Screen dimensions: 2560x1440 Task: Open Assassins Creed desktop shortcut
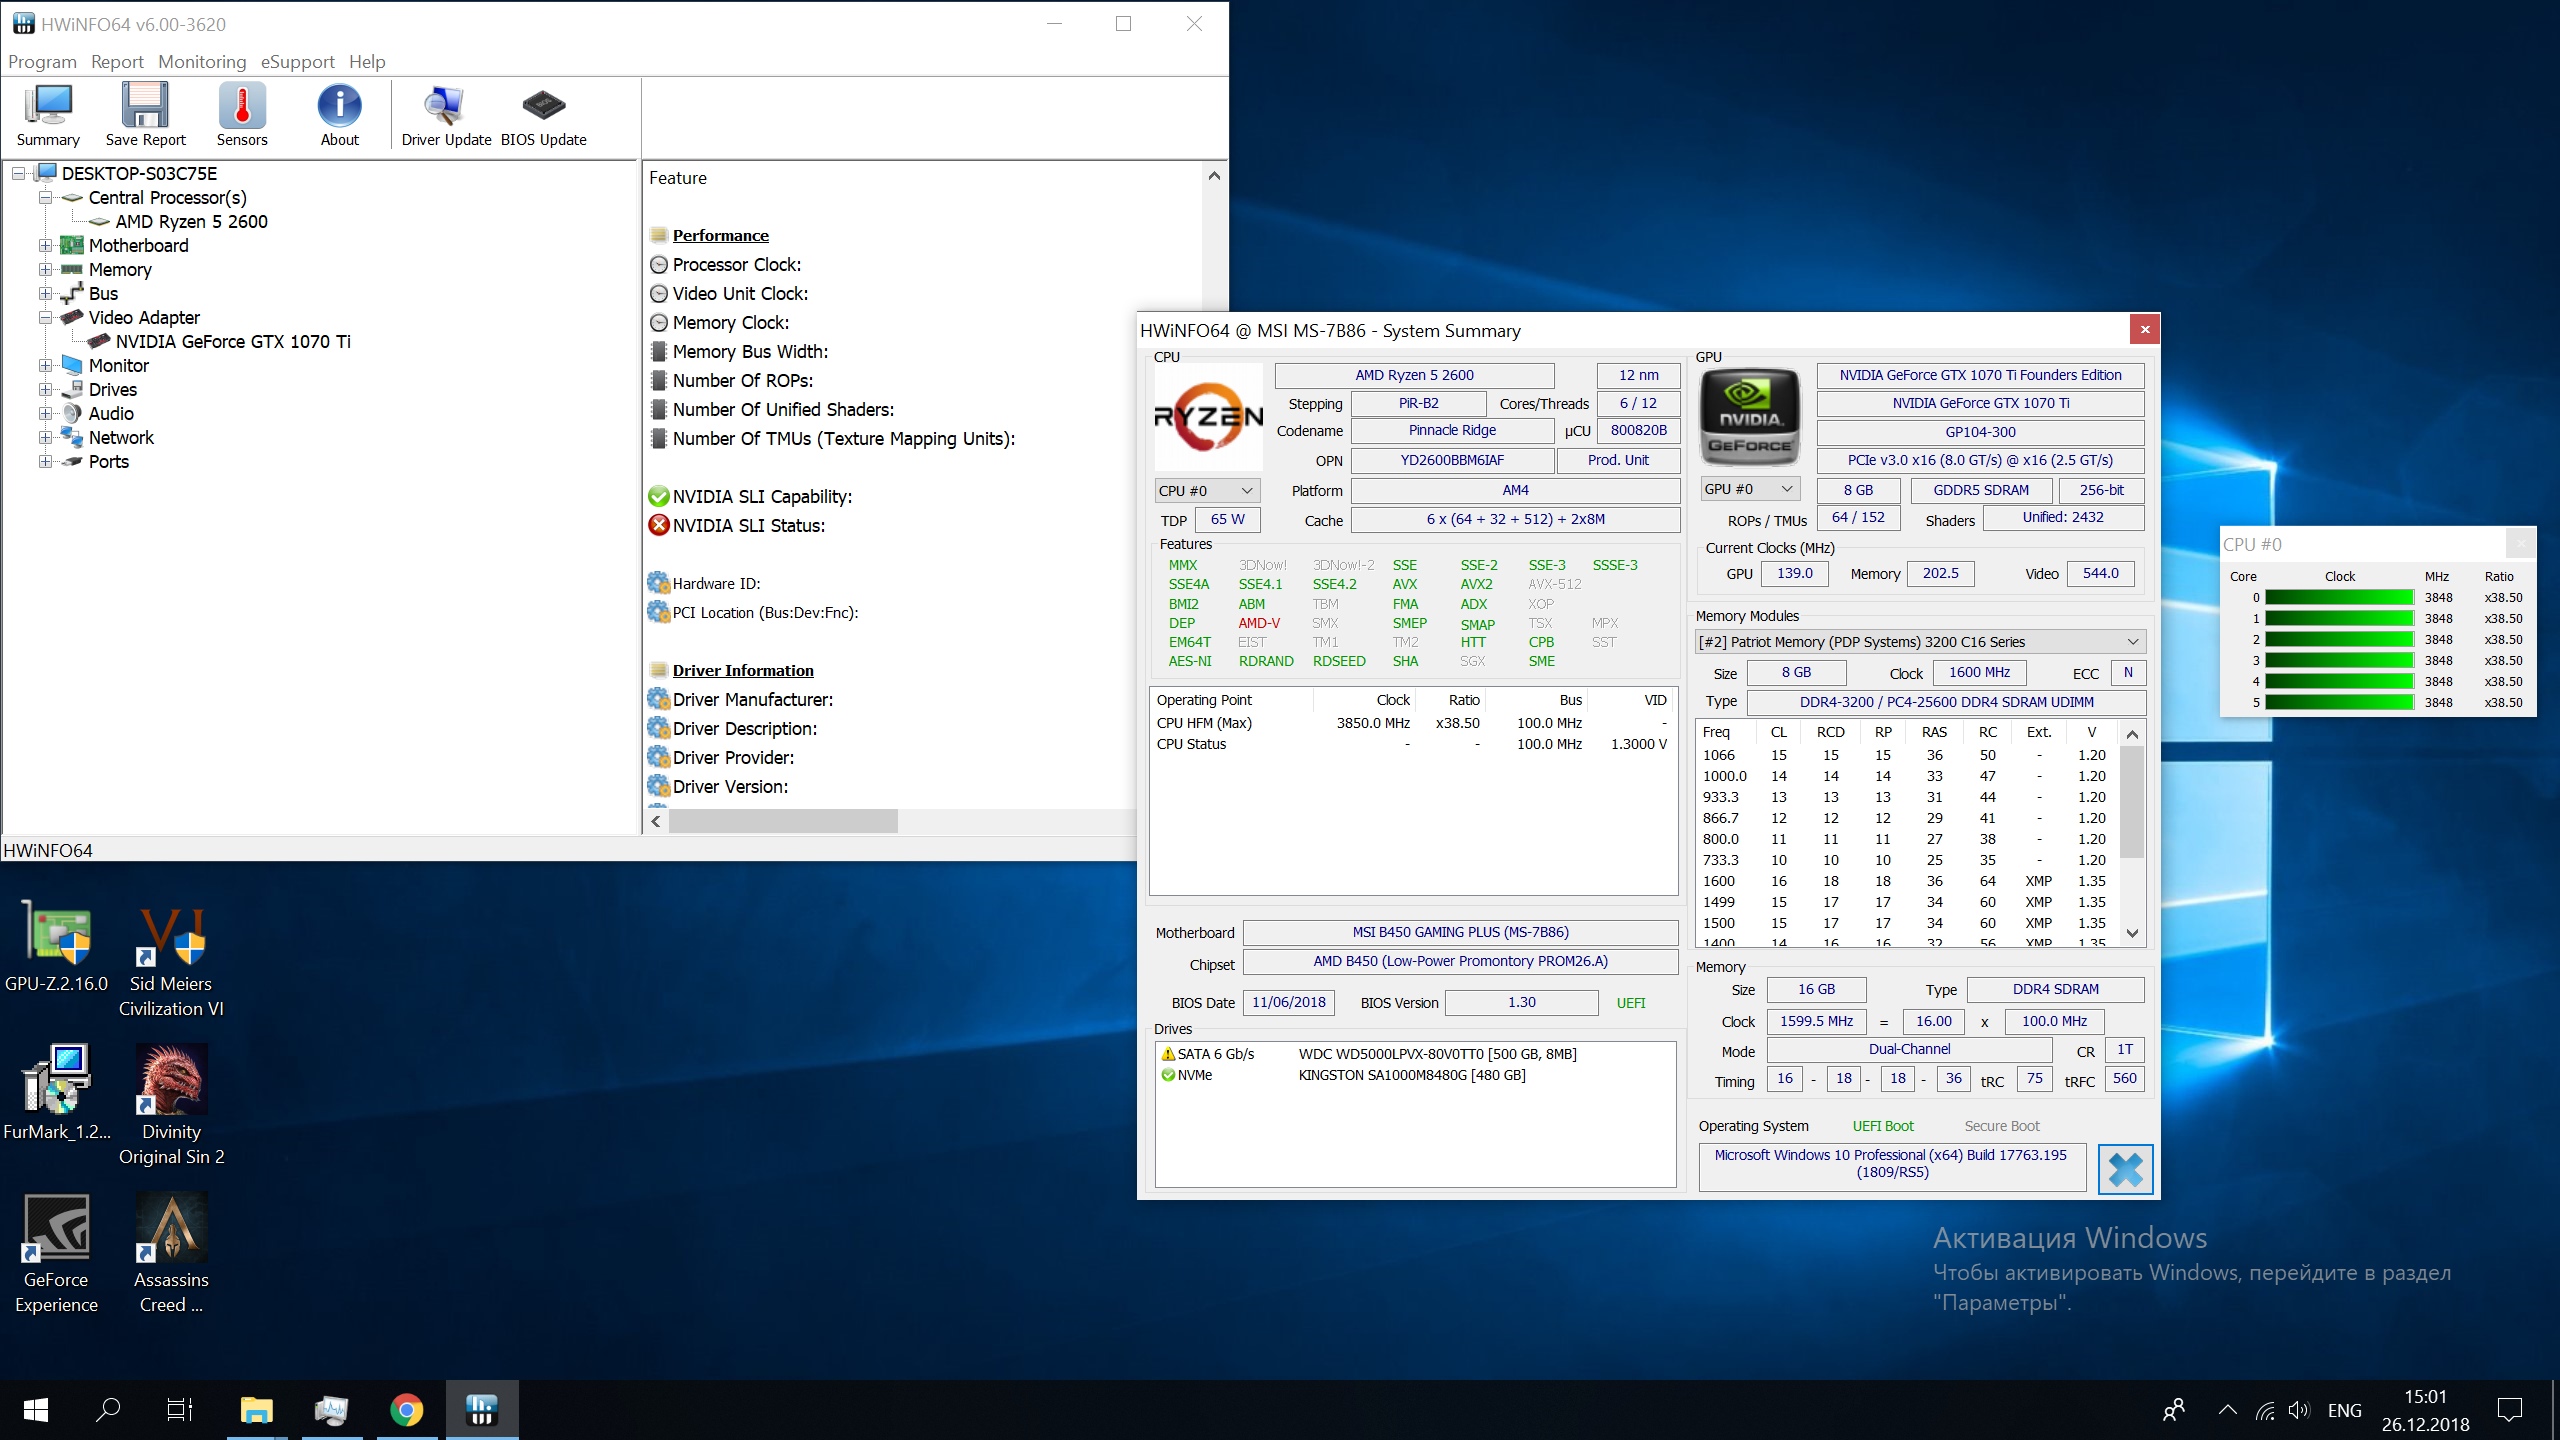[171, 1253]
